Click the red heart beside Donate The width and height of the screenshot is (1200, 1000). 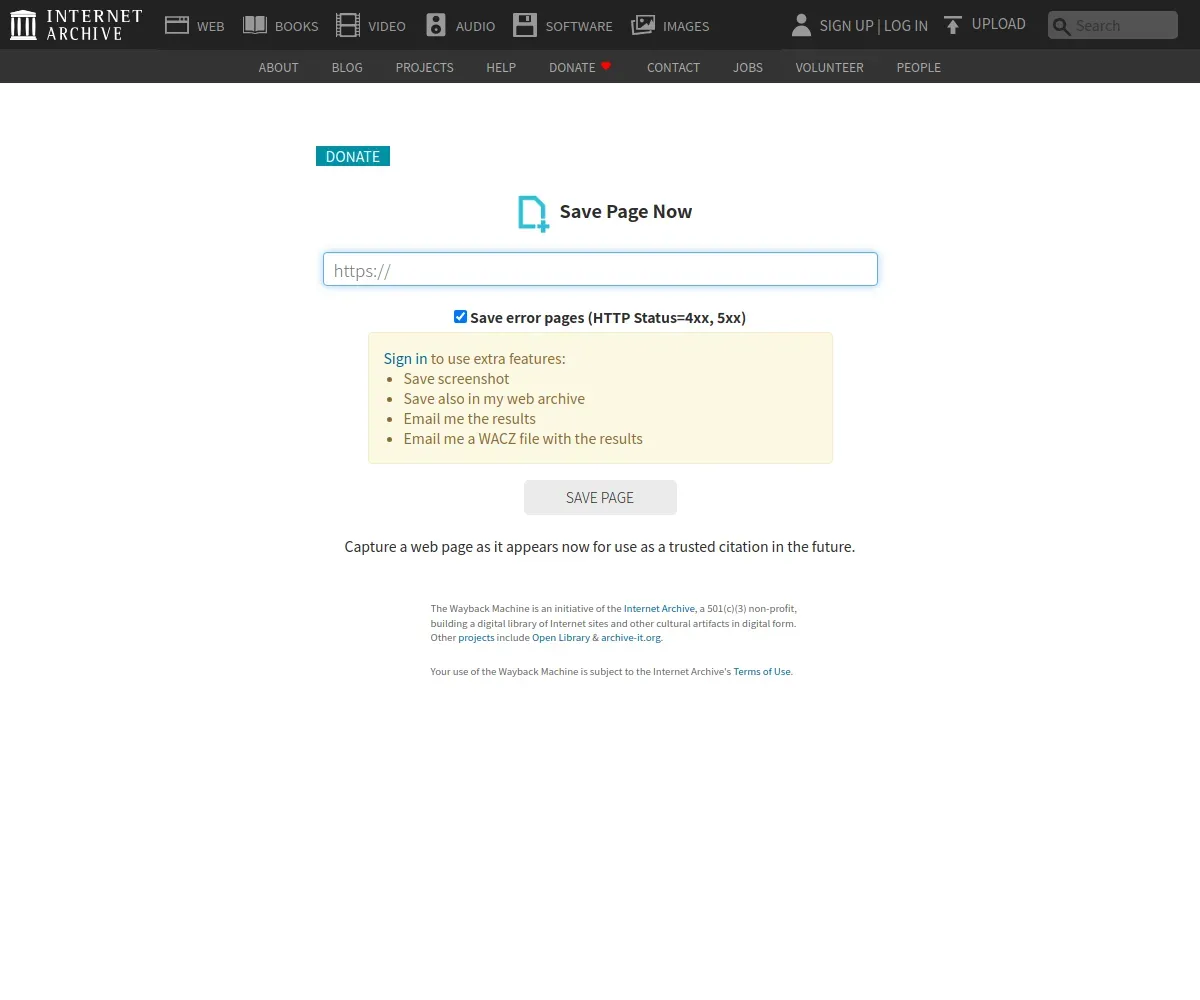[x=606, y=66]
